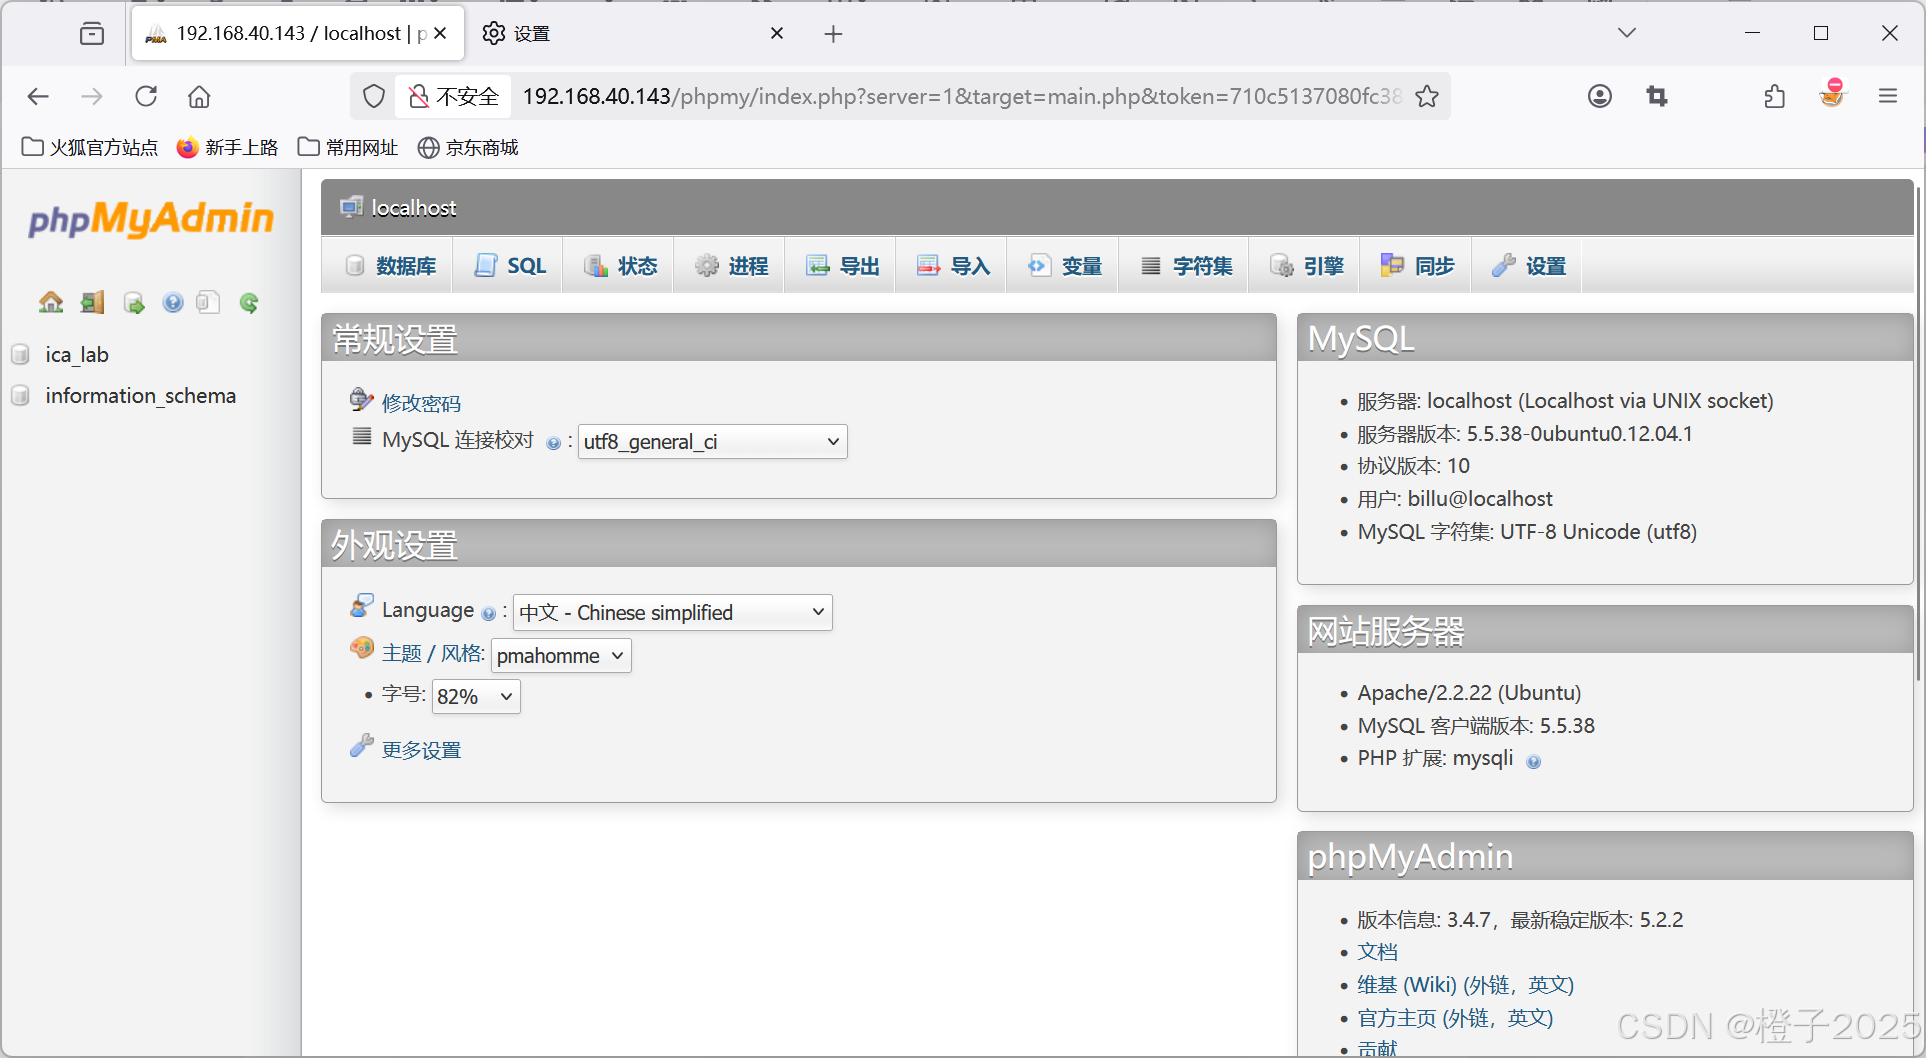Open Language selection dropdown
1926x1058 pixels.
673,612
